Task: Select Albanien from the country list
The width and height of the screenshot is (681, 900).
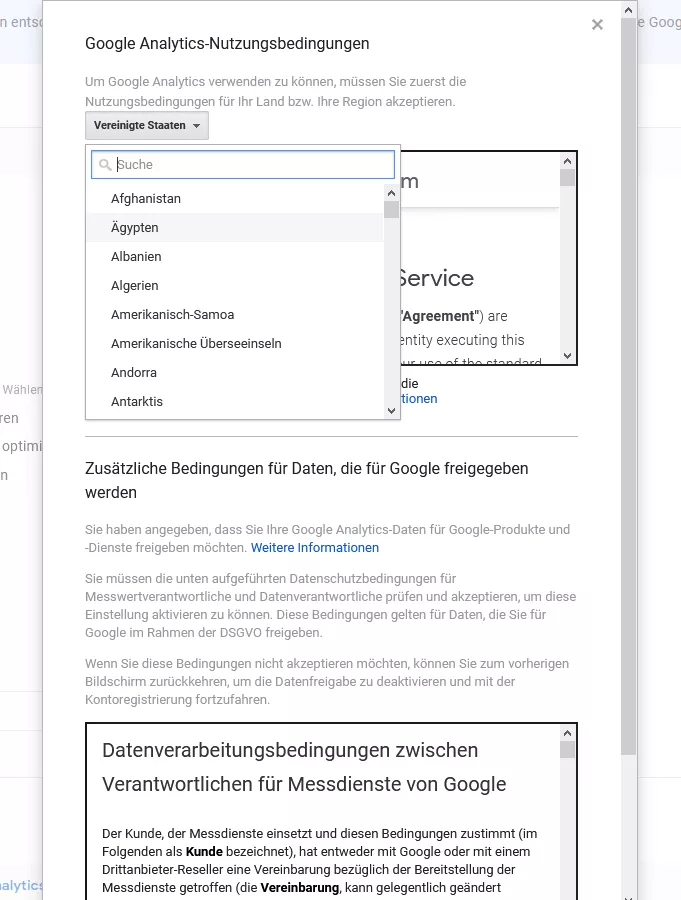Action: coord(235,257)
